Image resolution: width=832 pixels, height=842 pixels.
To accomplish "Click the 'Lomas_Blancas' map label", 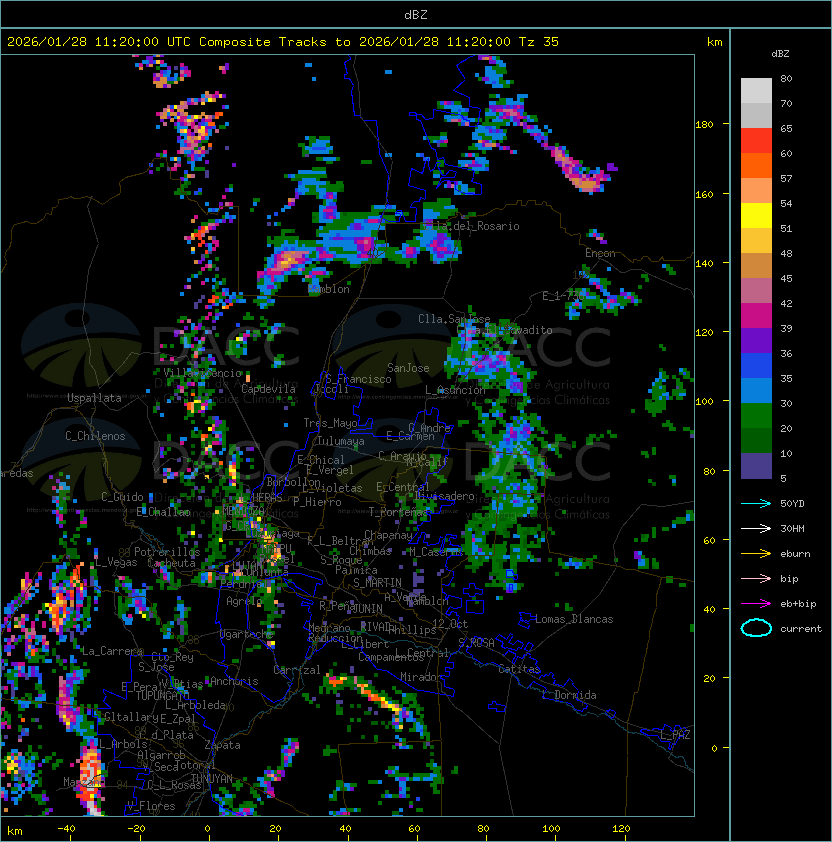I will (x=574, y=619).
